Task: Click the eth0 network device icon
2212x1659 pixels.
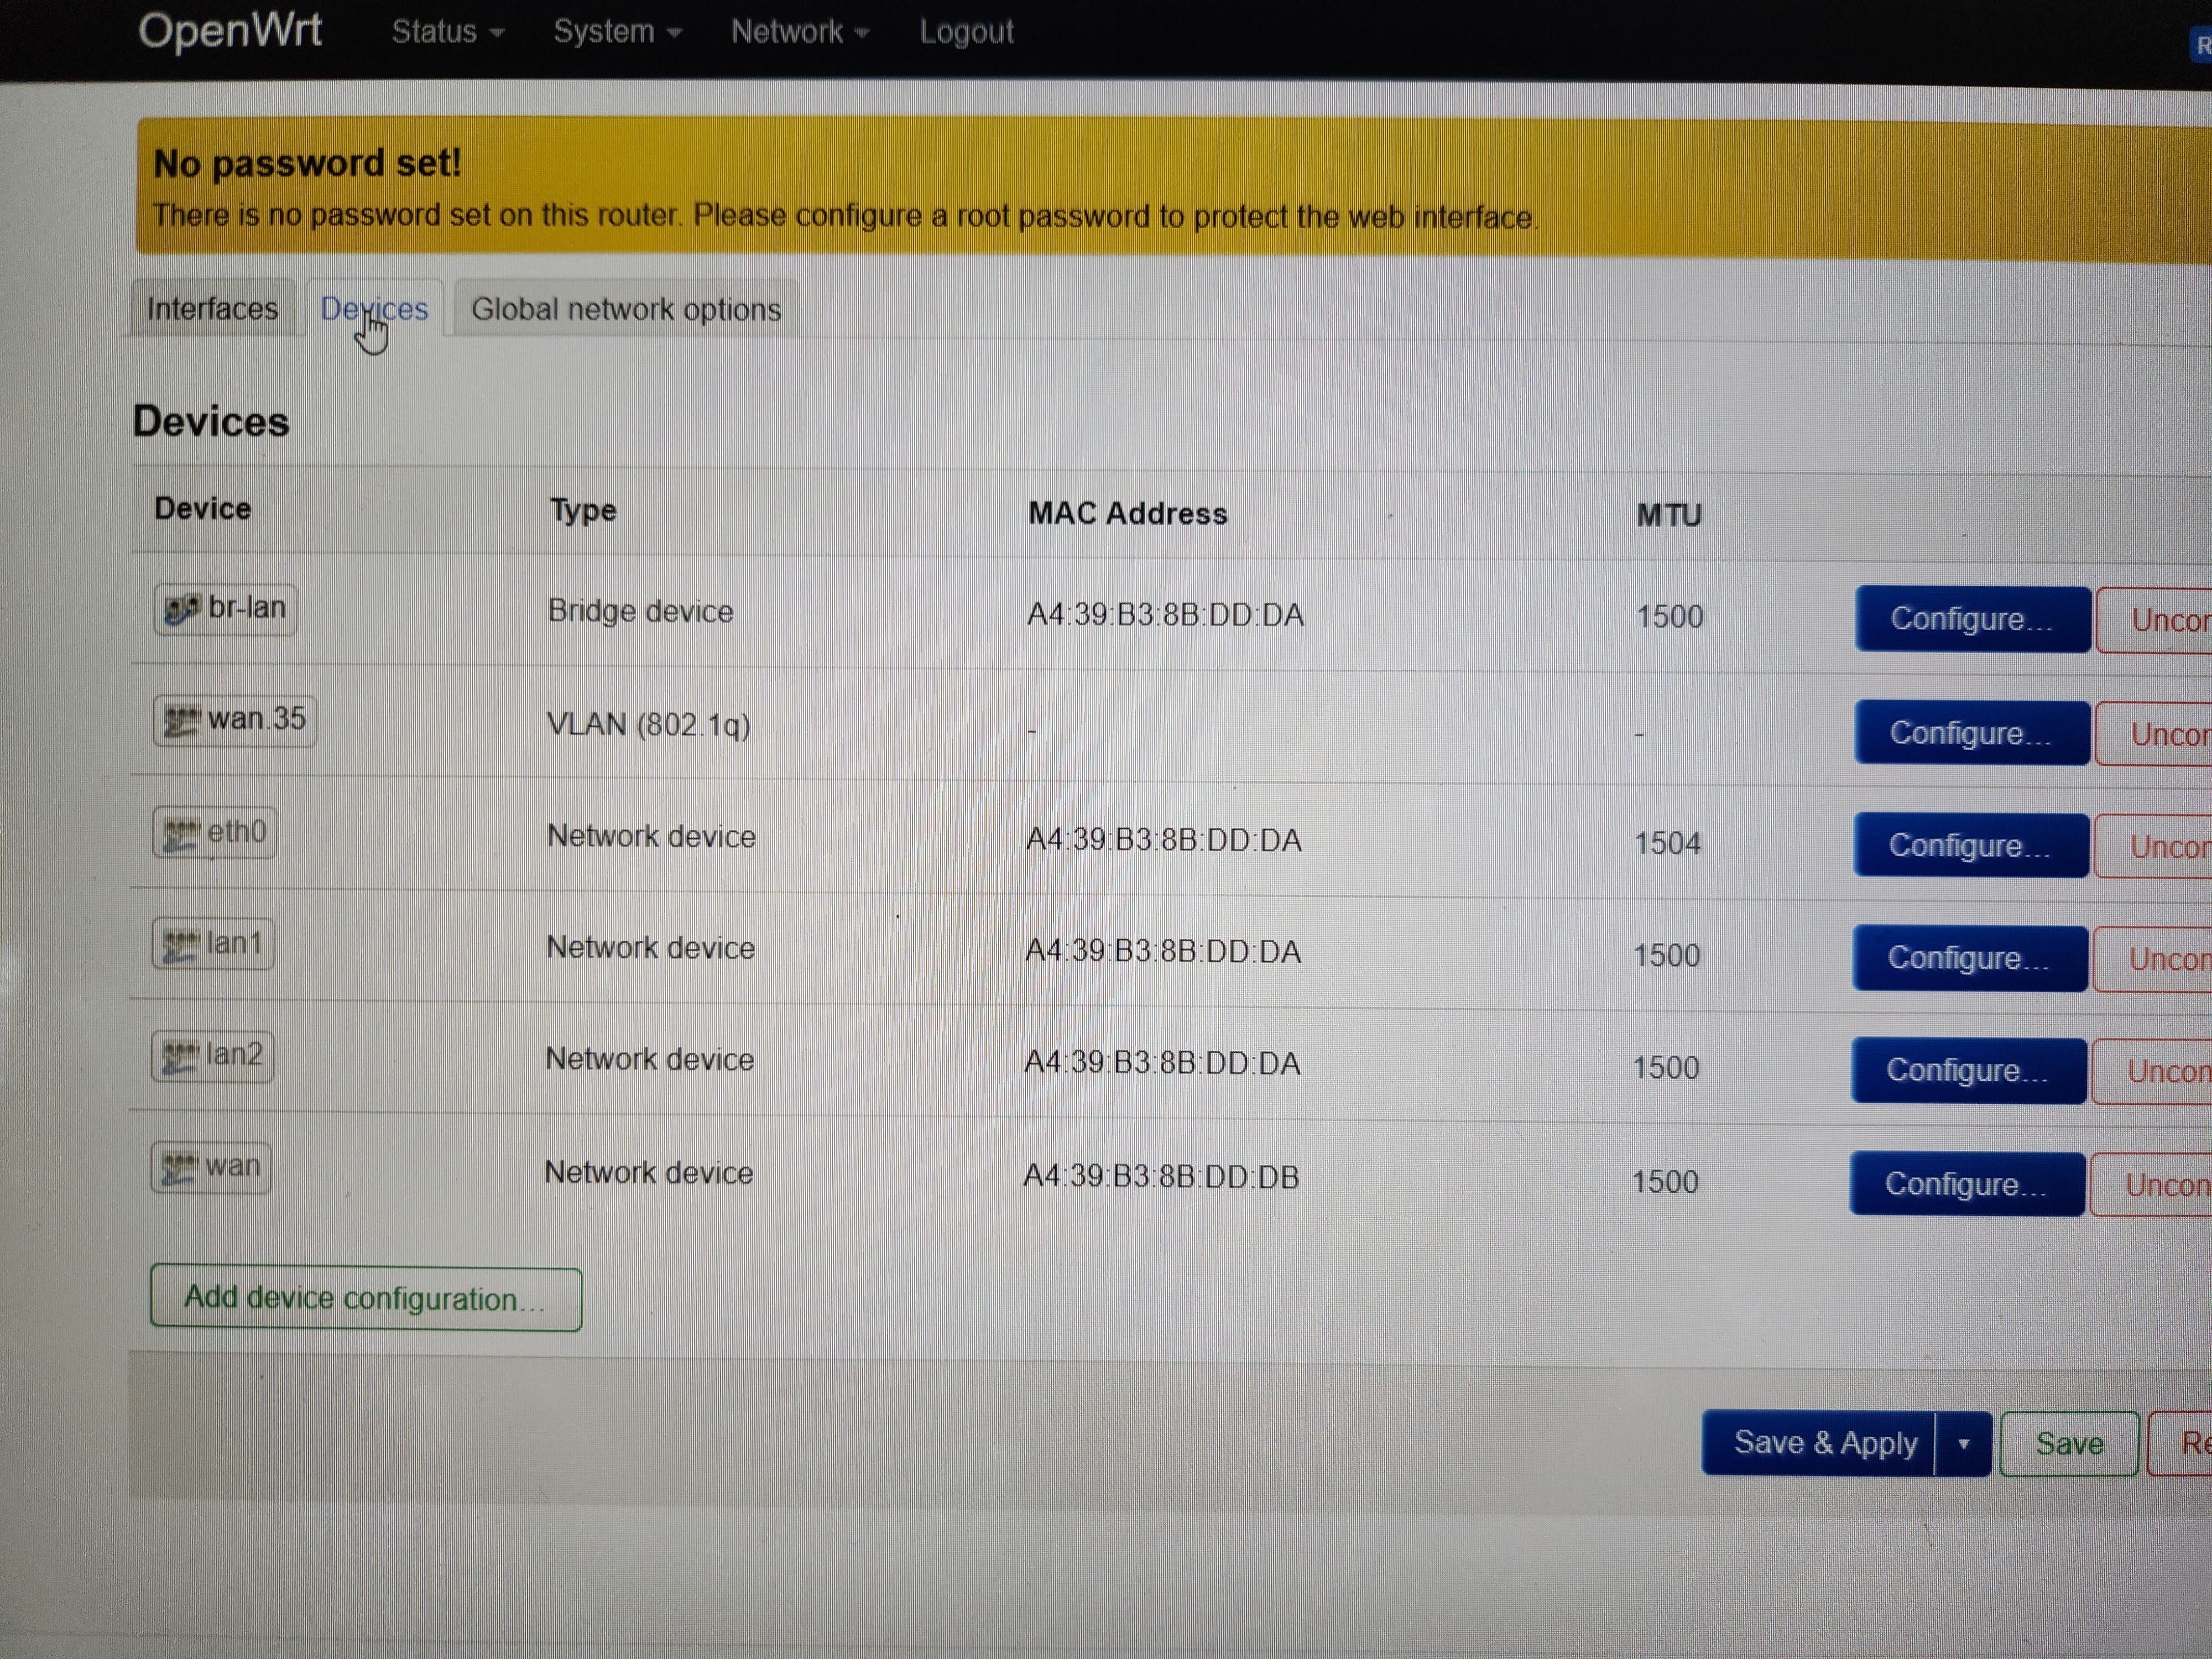Action: point(181,833)
